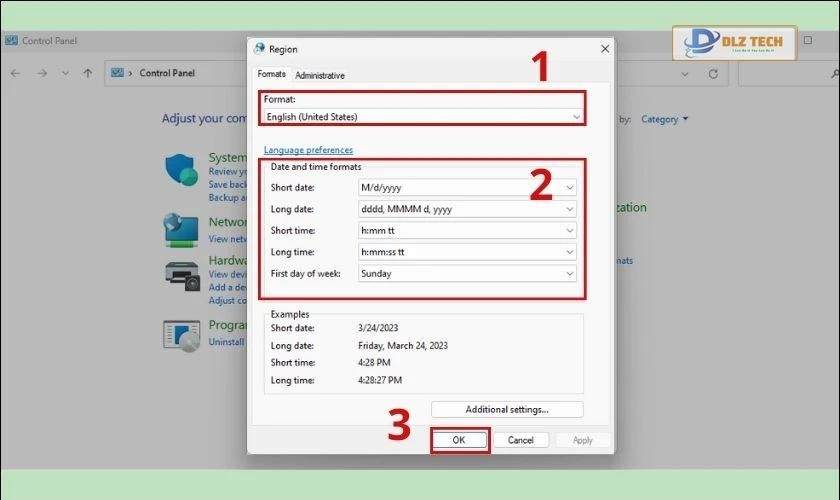The image size is (840, 500).
Task: Open the Network and Internet globe icon
Action: (181, 229)
